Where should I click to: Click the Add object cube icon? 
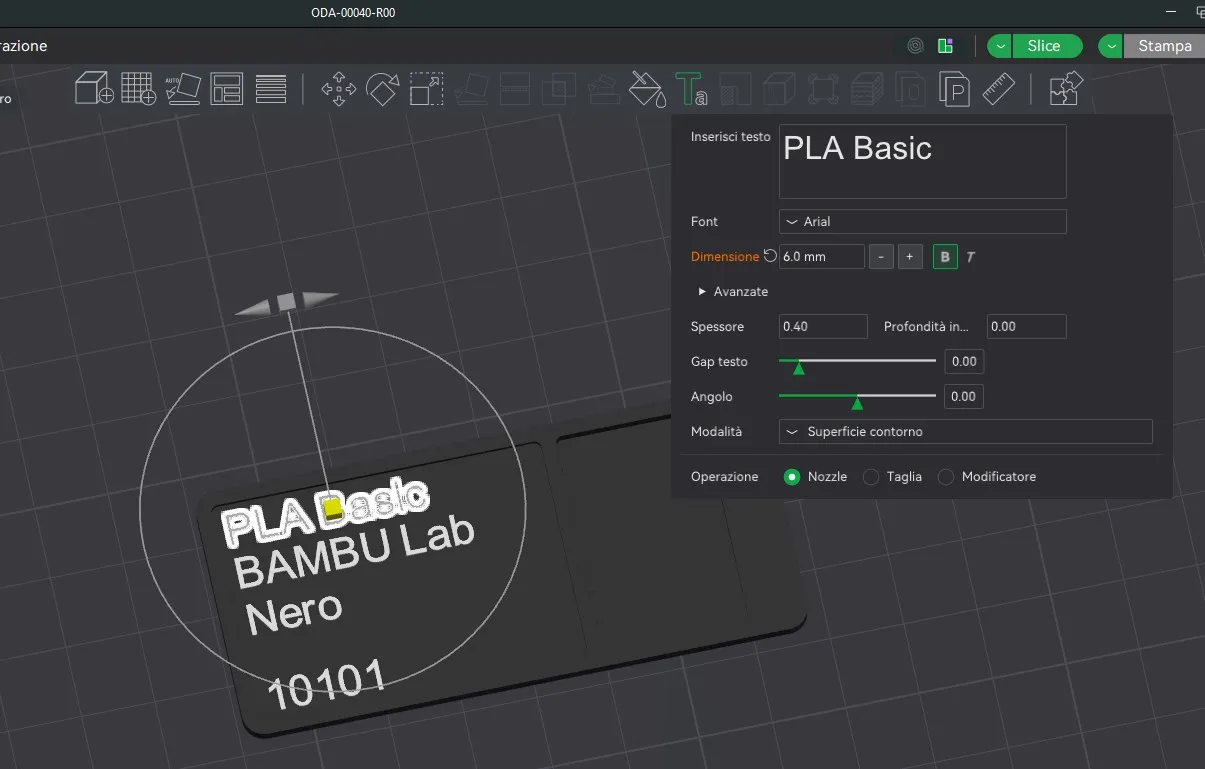coord(95,88)
